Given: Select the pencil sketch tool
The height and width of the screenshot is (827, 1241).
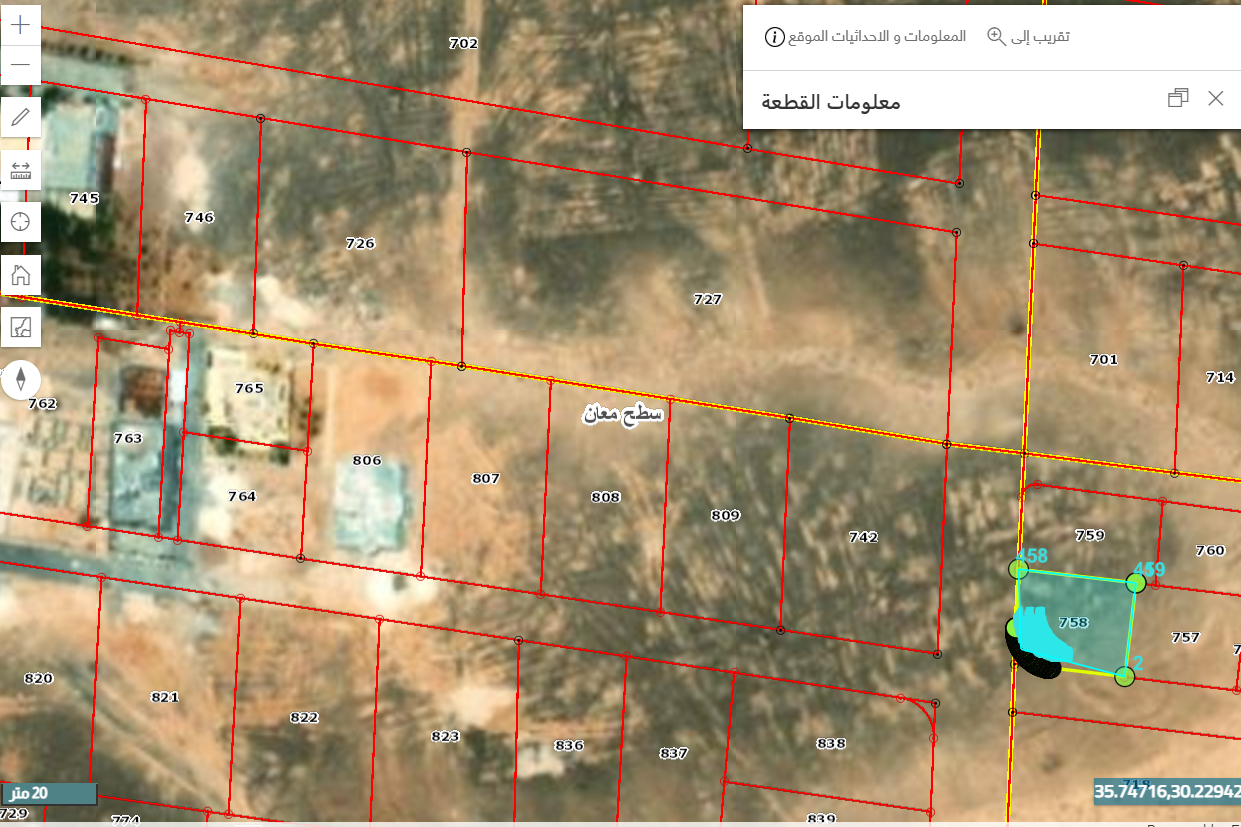Looking at the screenshot, I should click(20, 117).
